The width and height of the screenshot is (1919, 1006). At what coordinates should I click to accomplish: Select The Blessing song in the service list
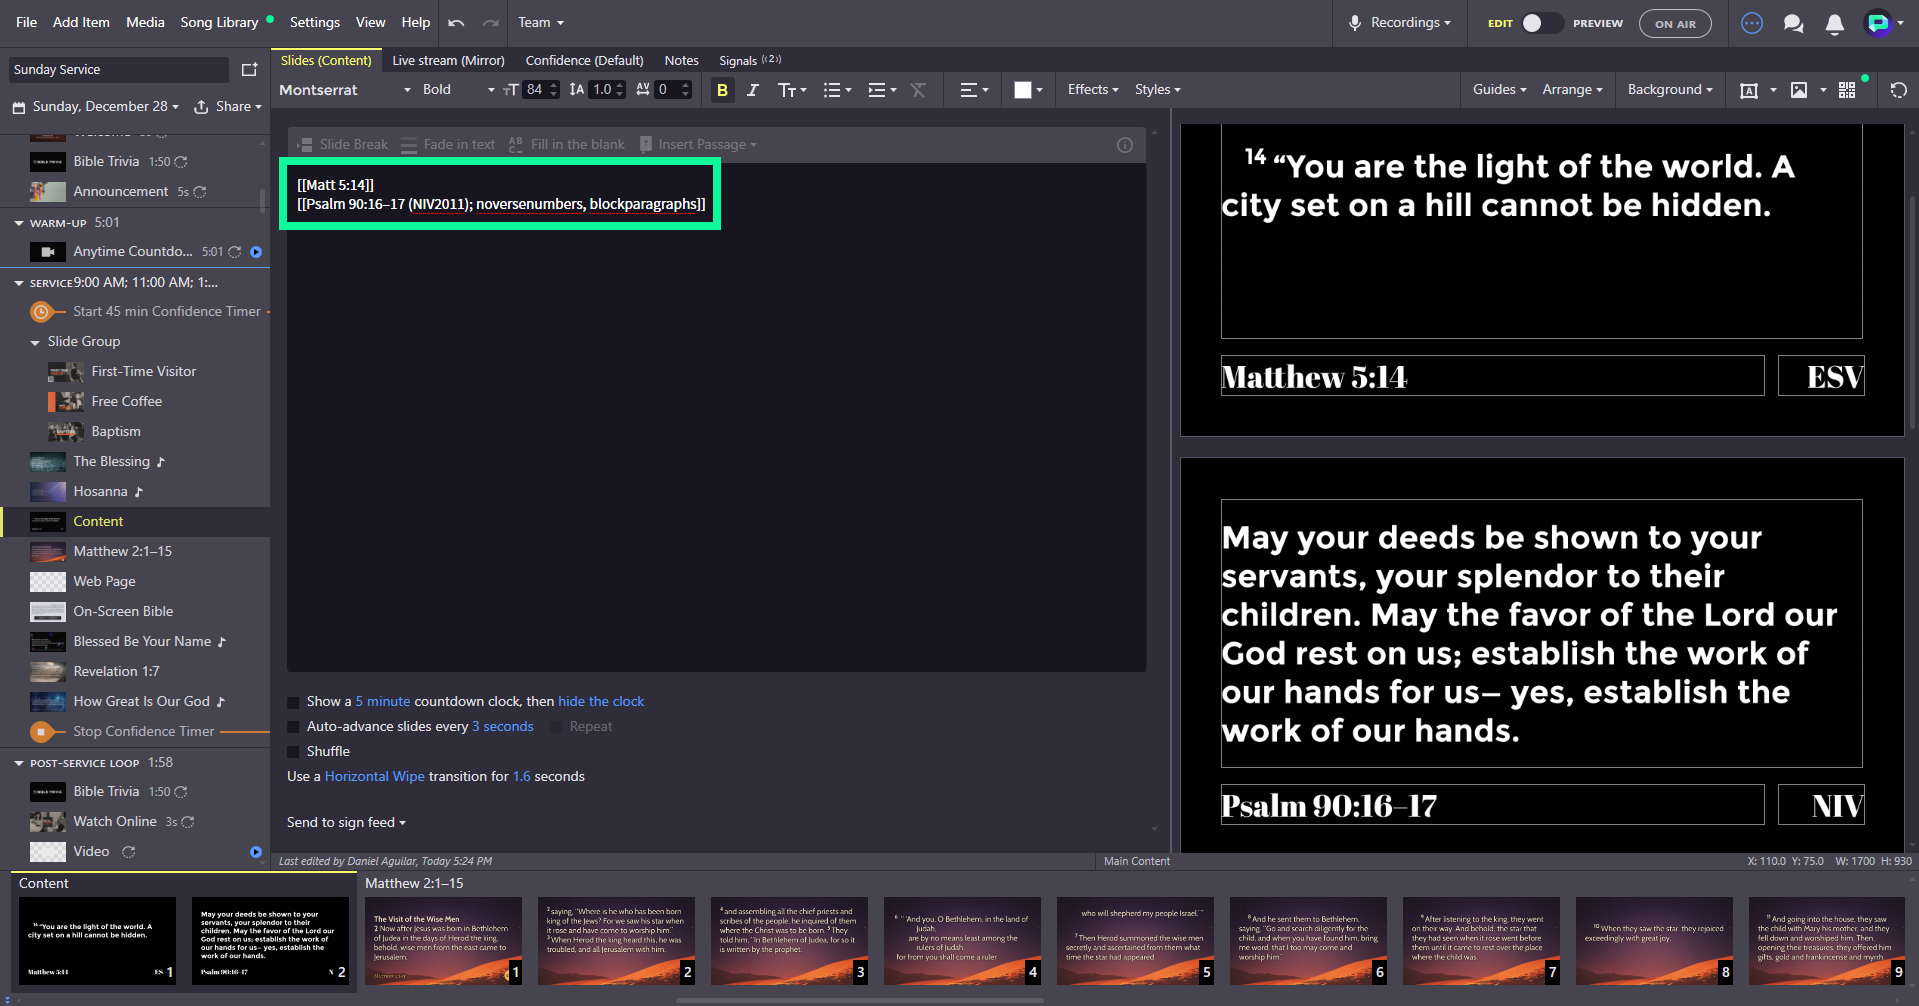point(111,462)
